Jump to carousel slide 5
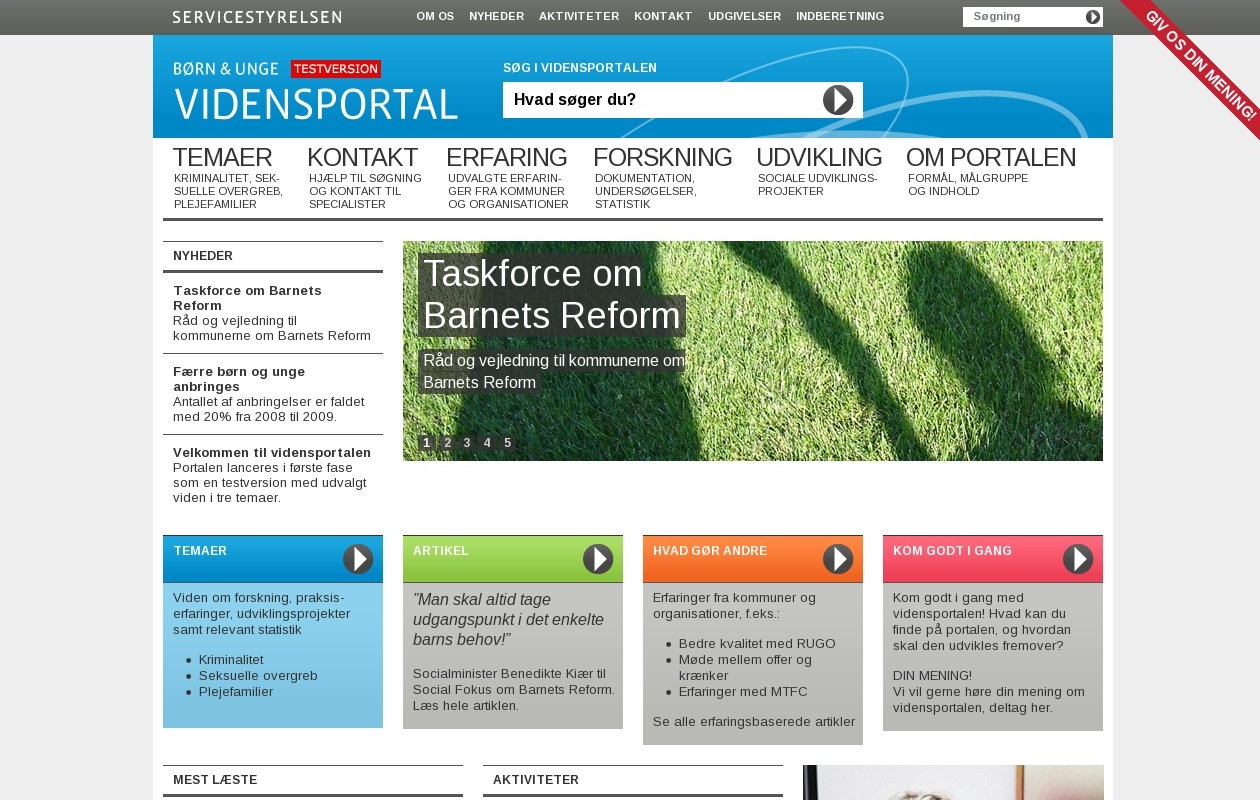Image resolution: width=1260 pixels, height=800 pixels. pyautogui.click(x=507, y=443)
